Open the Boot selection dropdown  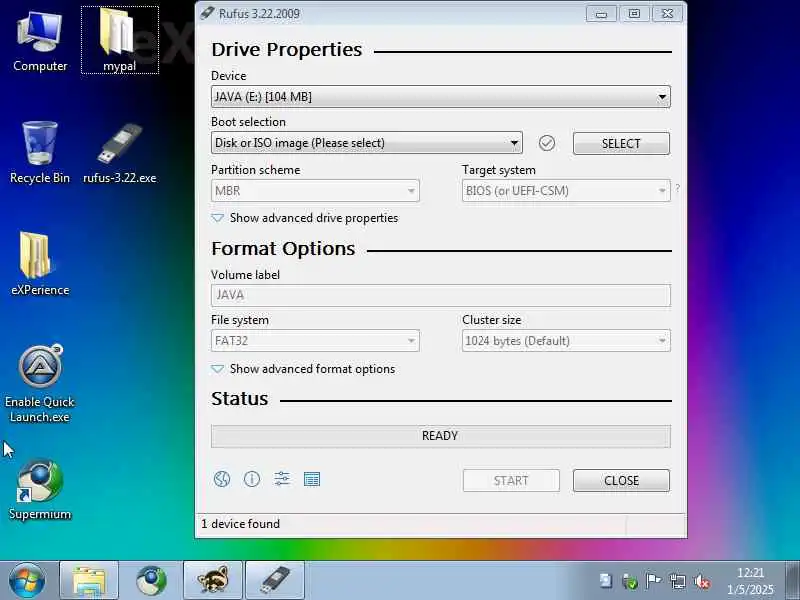(x=367, y=143)
